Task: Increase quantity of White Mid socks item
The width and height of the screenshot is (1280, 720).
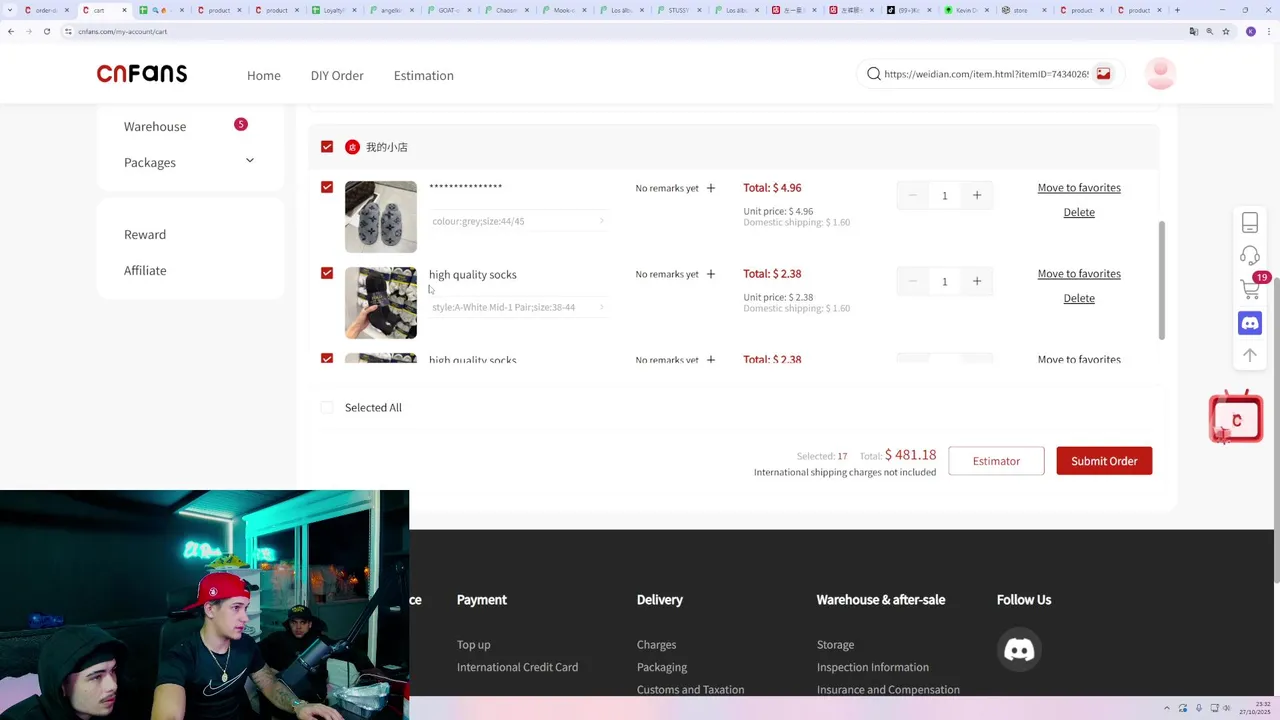Action: 977,281
